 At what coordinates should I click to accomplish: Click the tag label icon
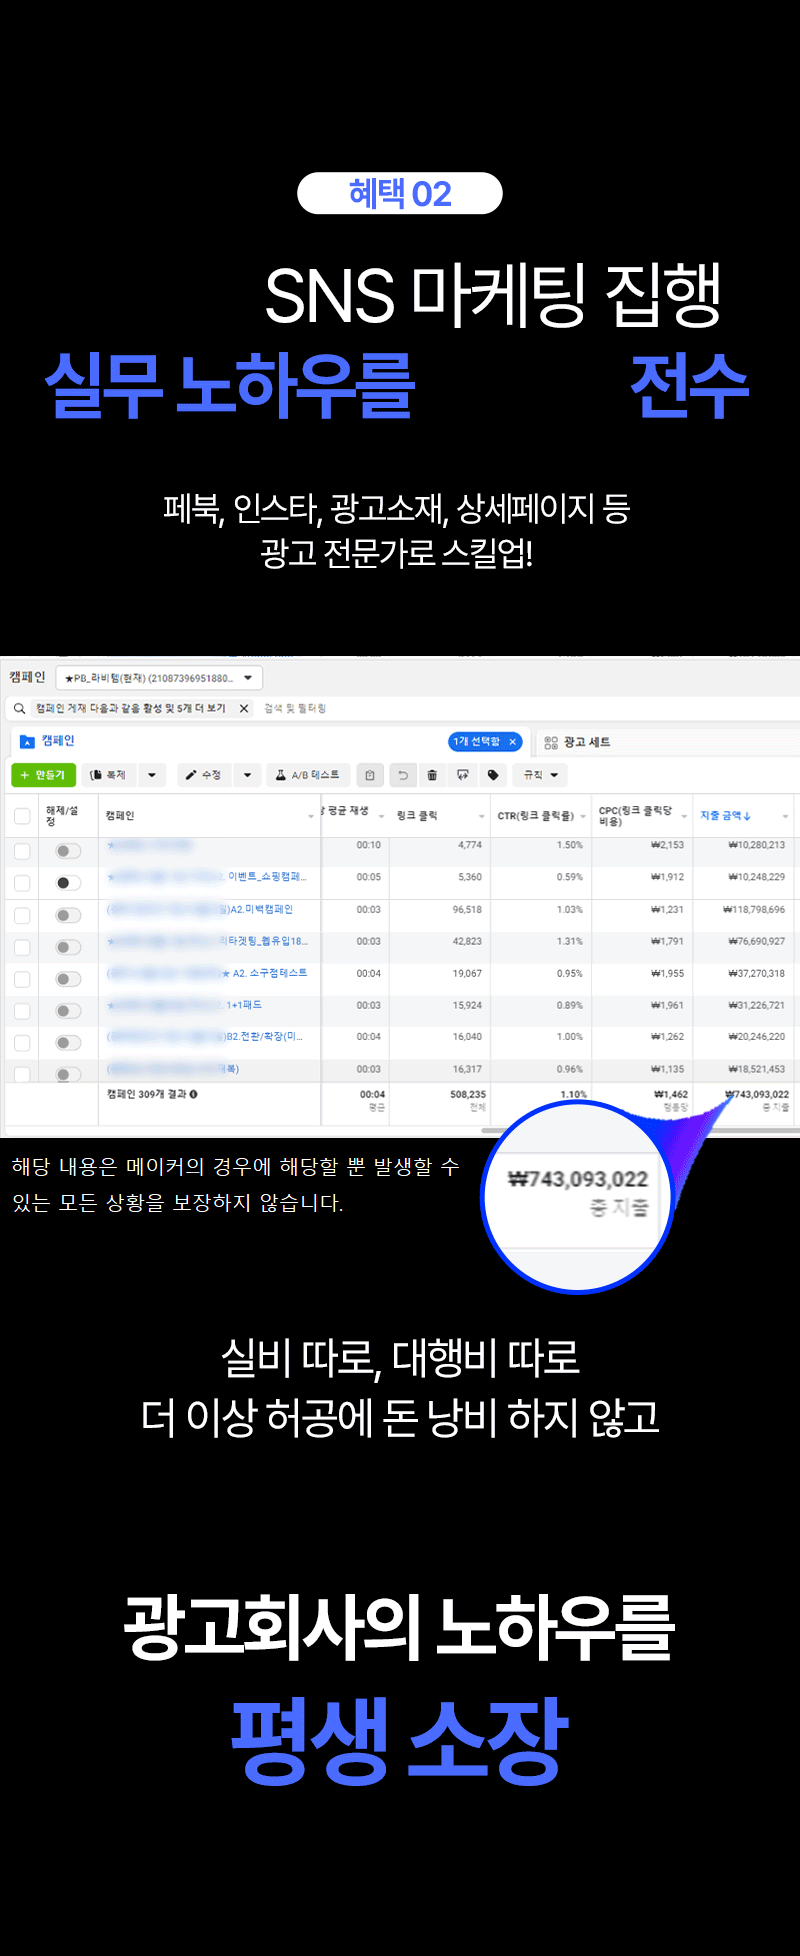[493, 775]
